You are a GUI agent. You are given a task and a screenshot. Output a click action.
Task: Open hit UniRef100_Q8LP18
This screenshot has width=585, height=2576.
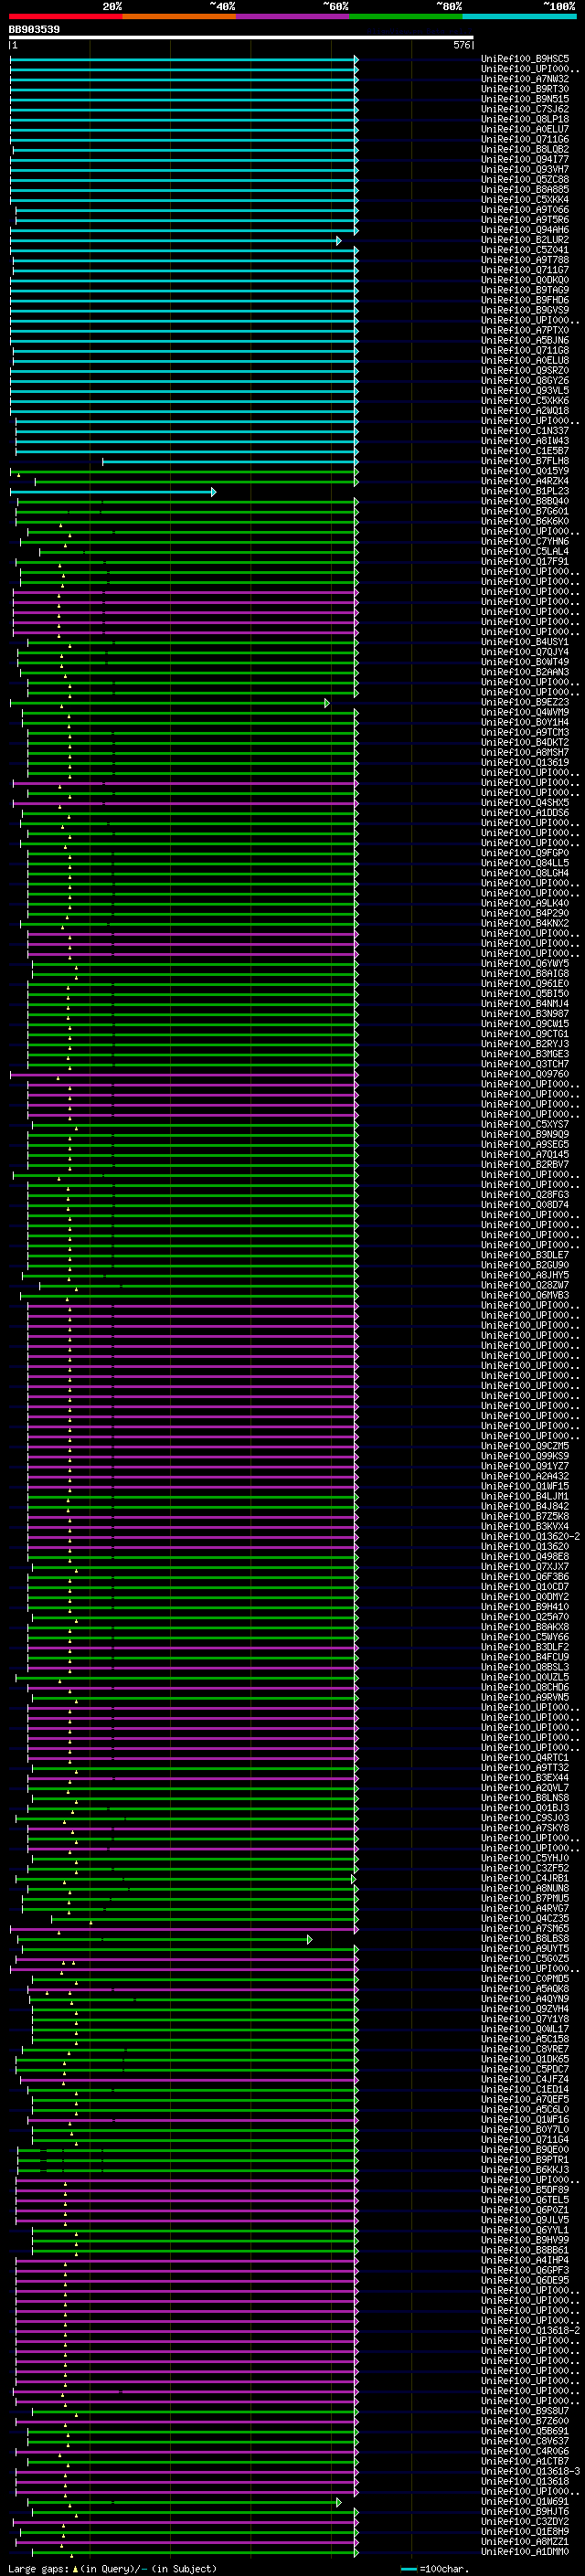(x=525, y=119)
